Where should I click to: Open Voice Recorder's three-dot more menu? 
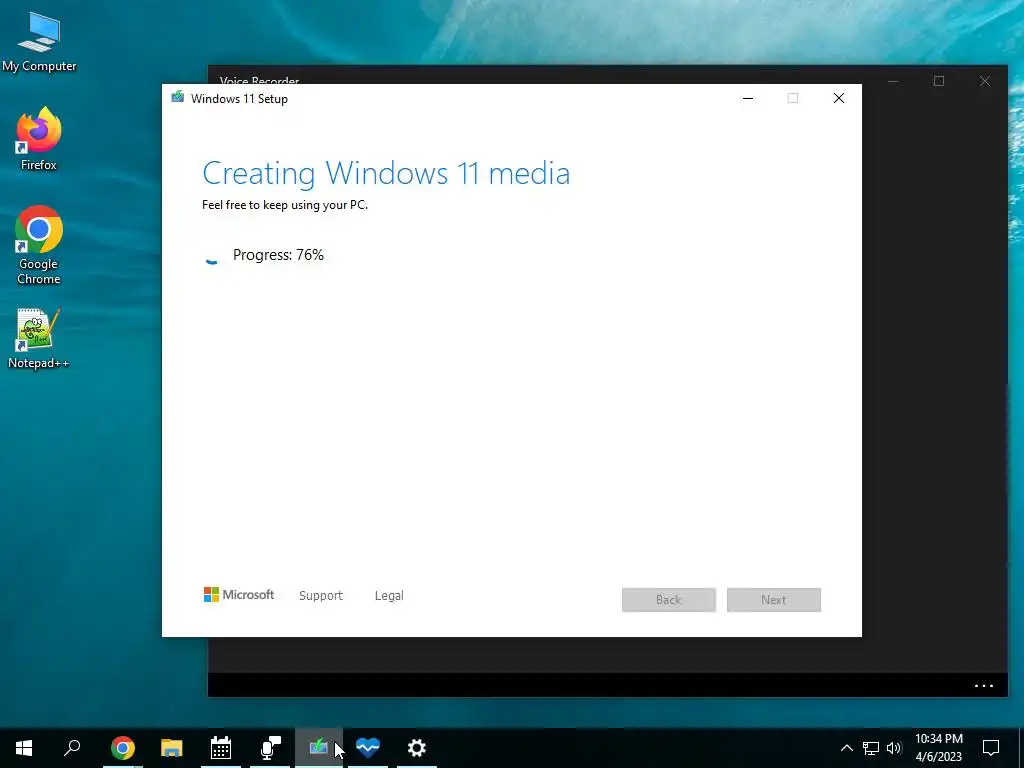pyautogui.click(x=984, y=686)
